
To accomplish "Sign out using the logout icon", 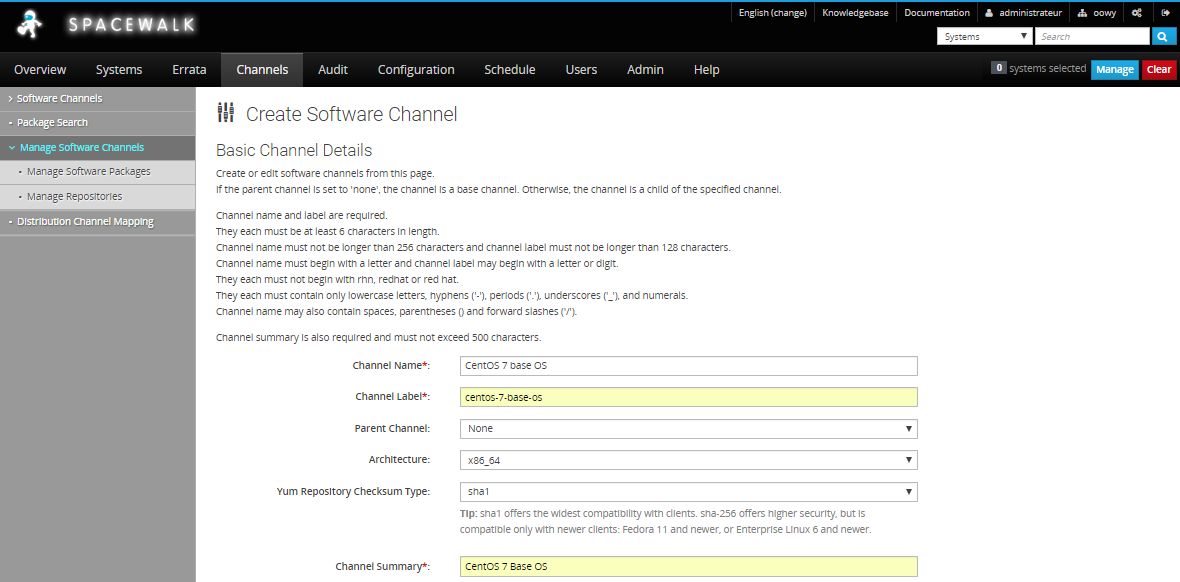I will pos(1165,13).
